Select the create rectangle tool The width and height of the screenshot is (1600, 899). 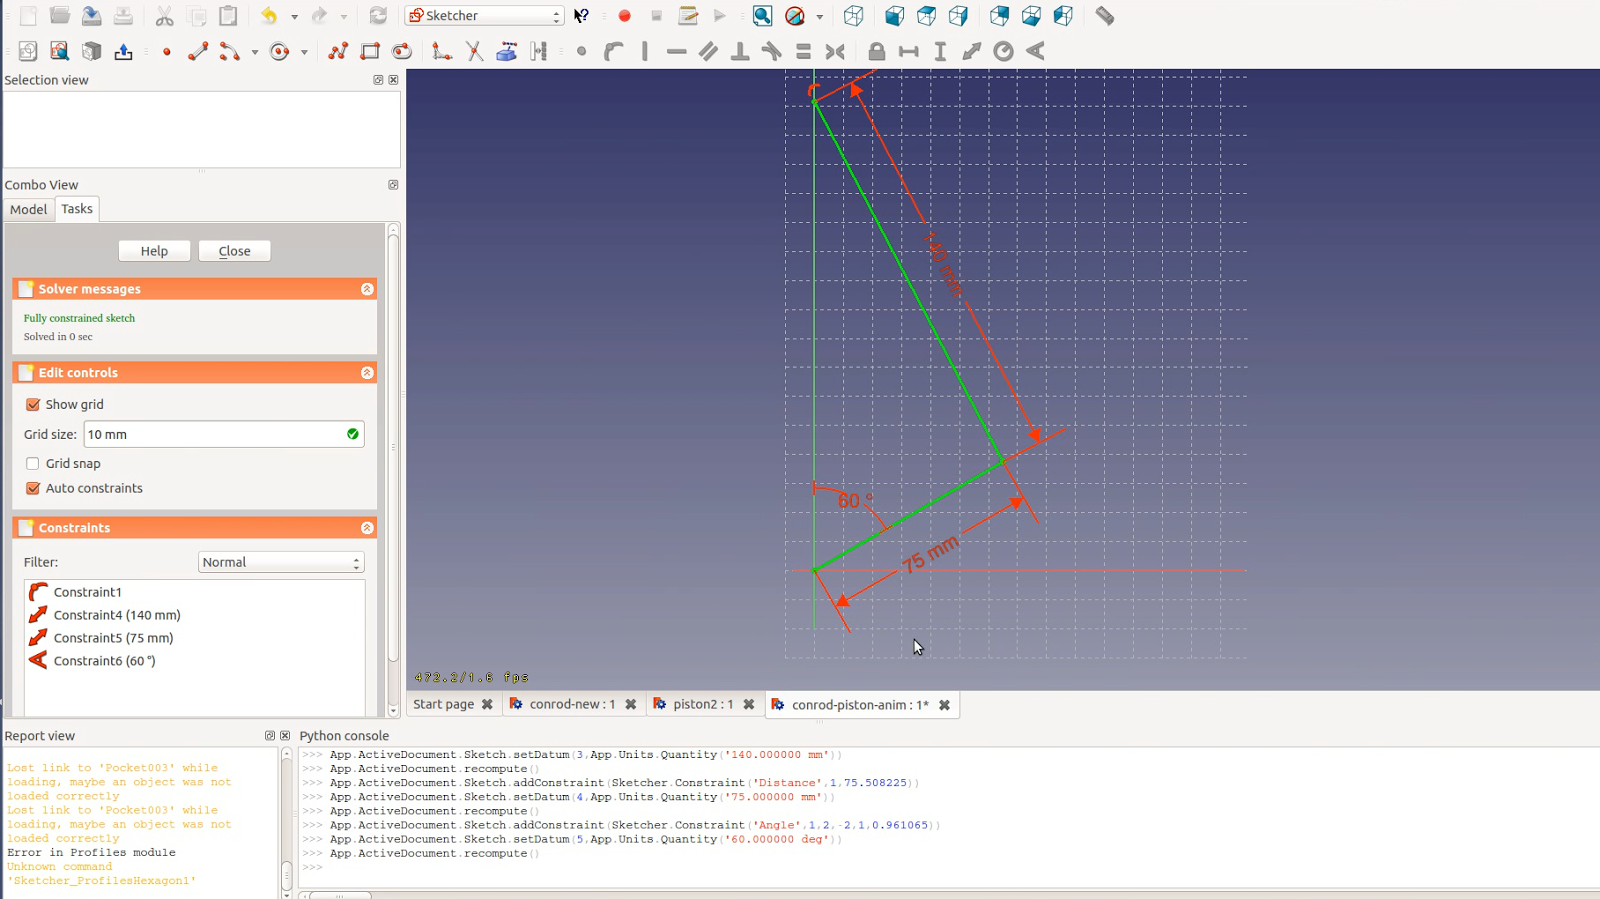pos(370,51)
